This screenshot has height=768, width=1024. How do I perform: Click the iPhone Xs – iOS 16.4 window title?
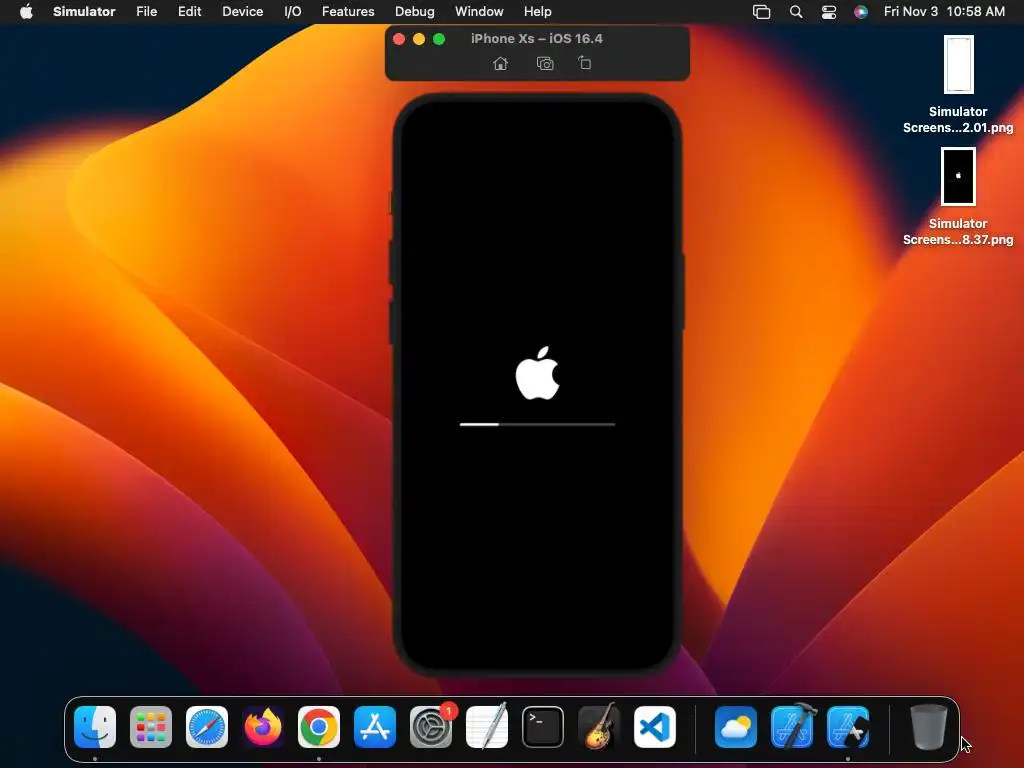[537, 39]
